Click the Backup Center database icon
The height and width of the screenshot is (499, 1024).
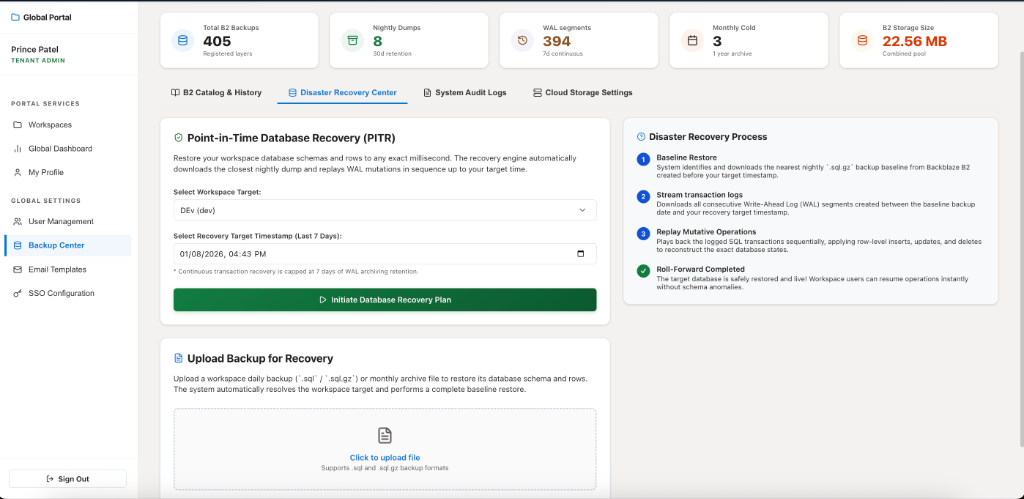click(x=18, y=246)
